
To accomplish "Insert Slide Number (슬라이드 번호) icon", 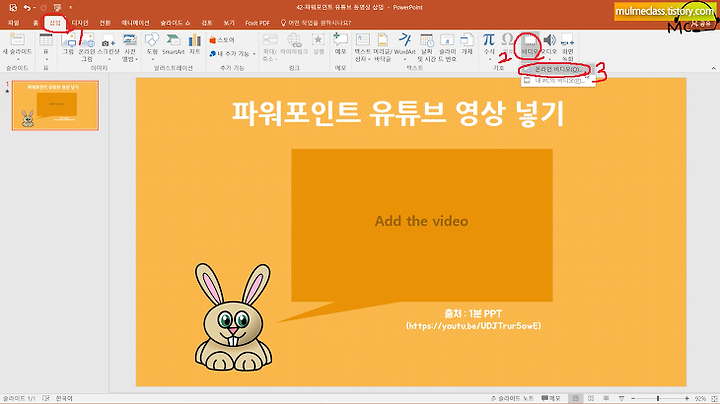I will [447, 40].
